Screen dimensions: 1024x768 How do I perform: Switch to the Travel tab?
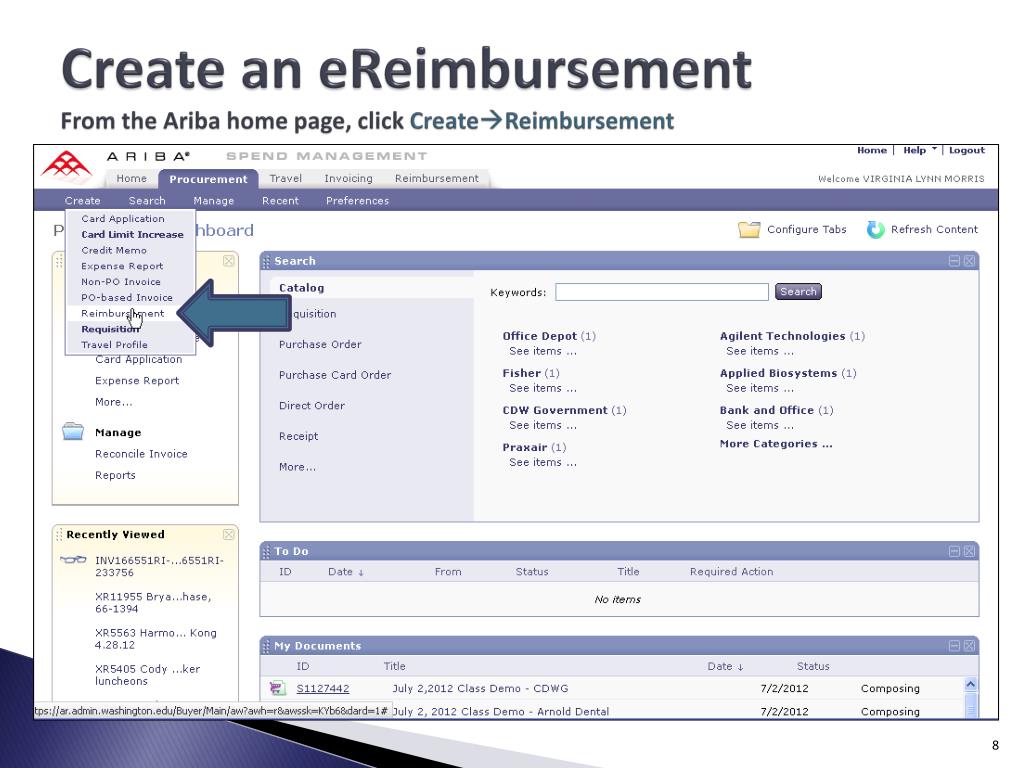[285, 178]
